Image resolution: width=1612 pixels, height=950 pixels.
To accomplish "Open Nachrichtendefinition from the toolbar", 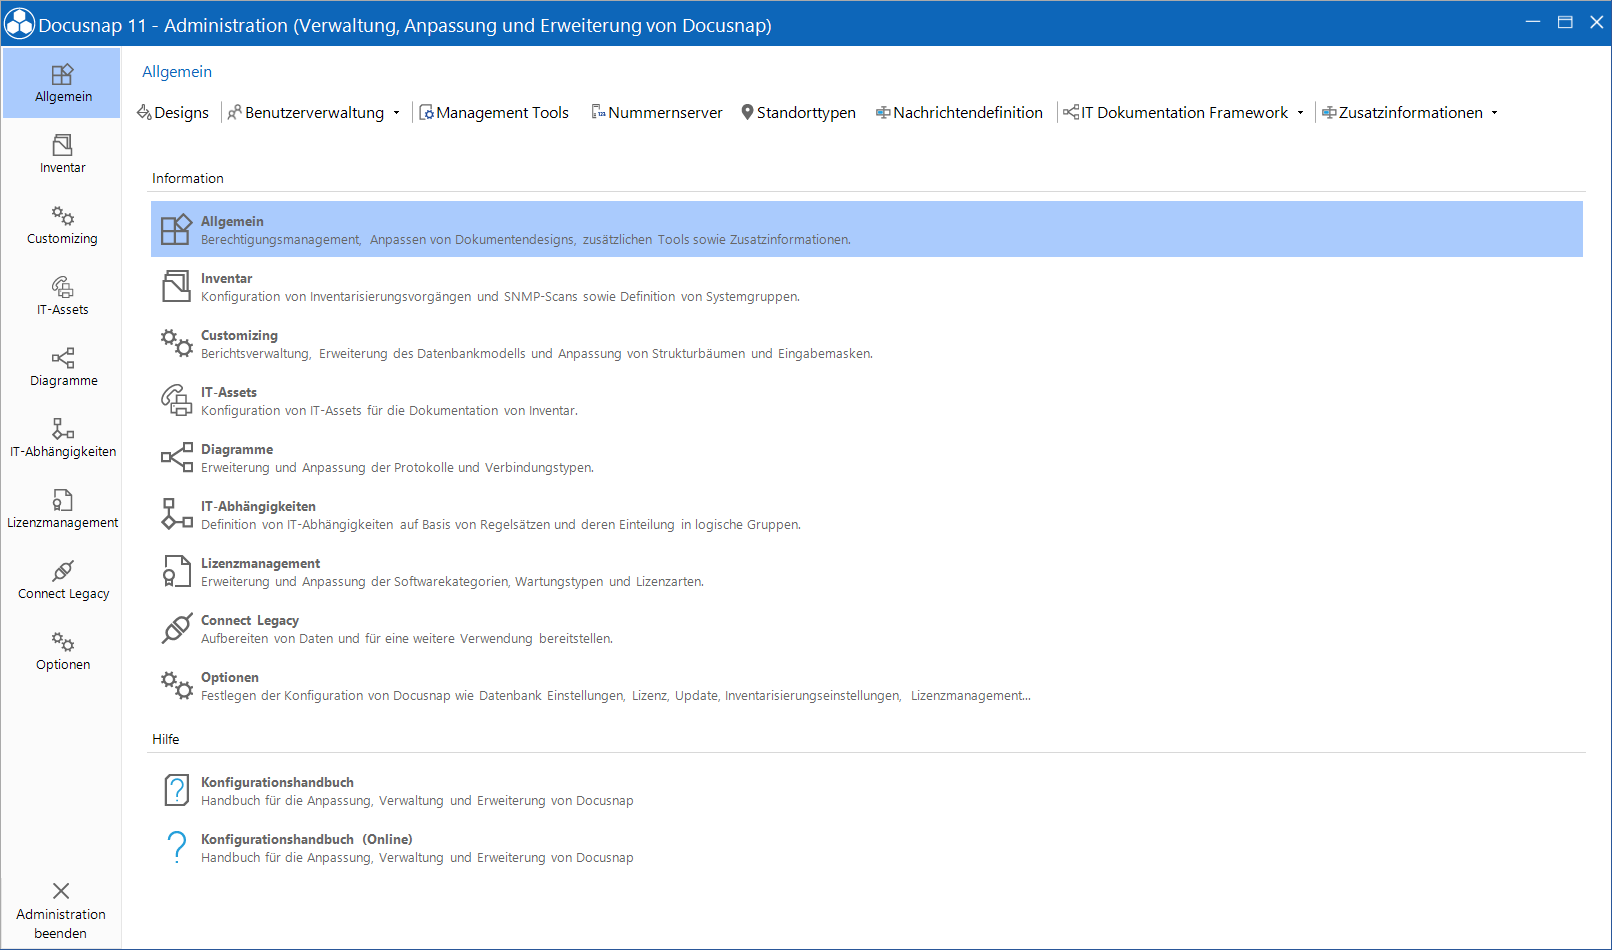I will coord(959,113).
